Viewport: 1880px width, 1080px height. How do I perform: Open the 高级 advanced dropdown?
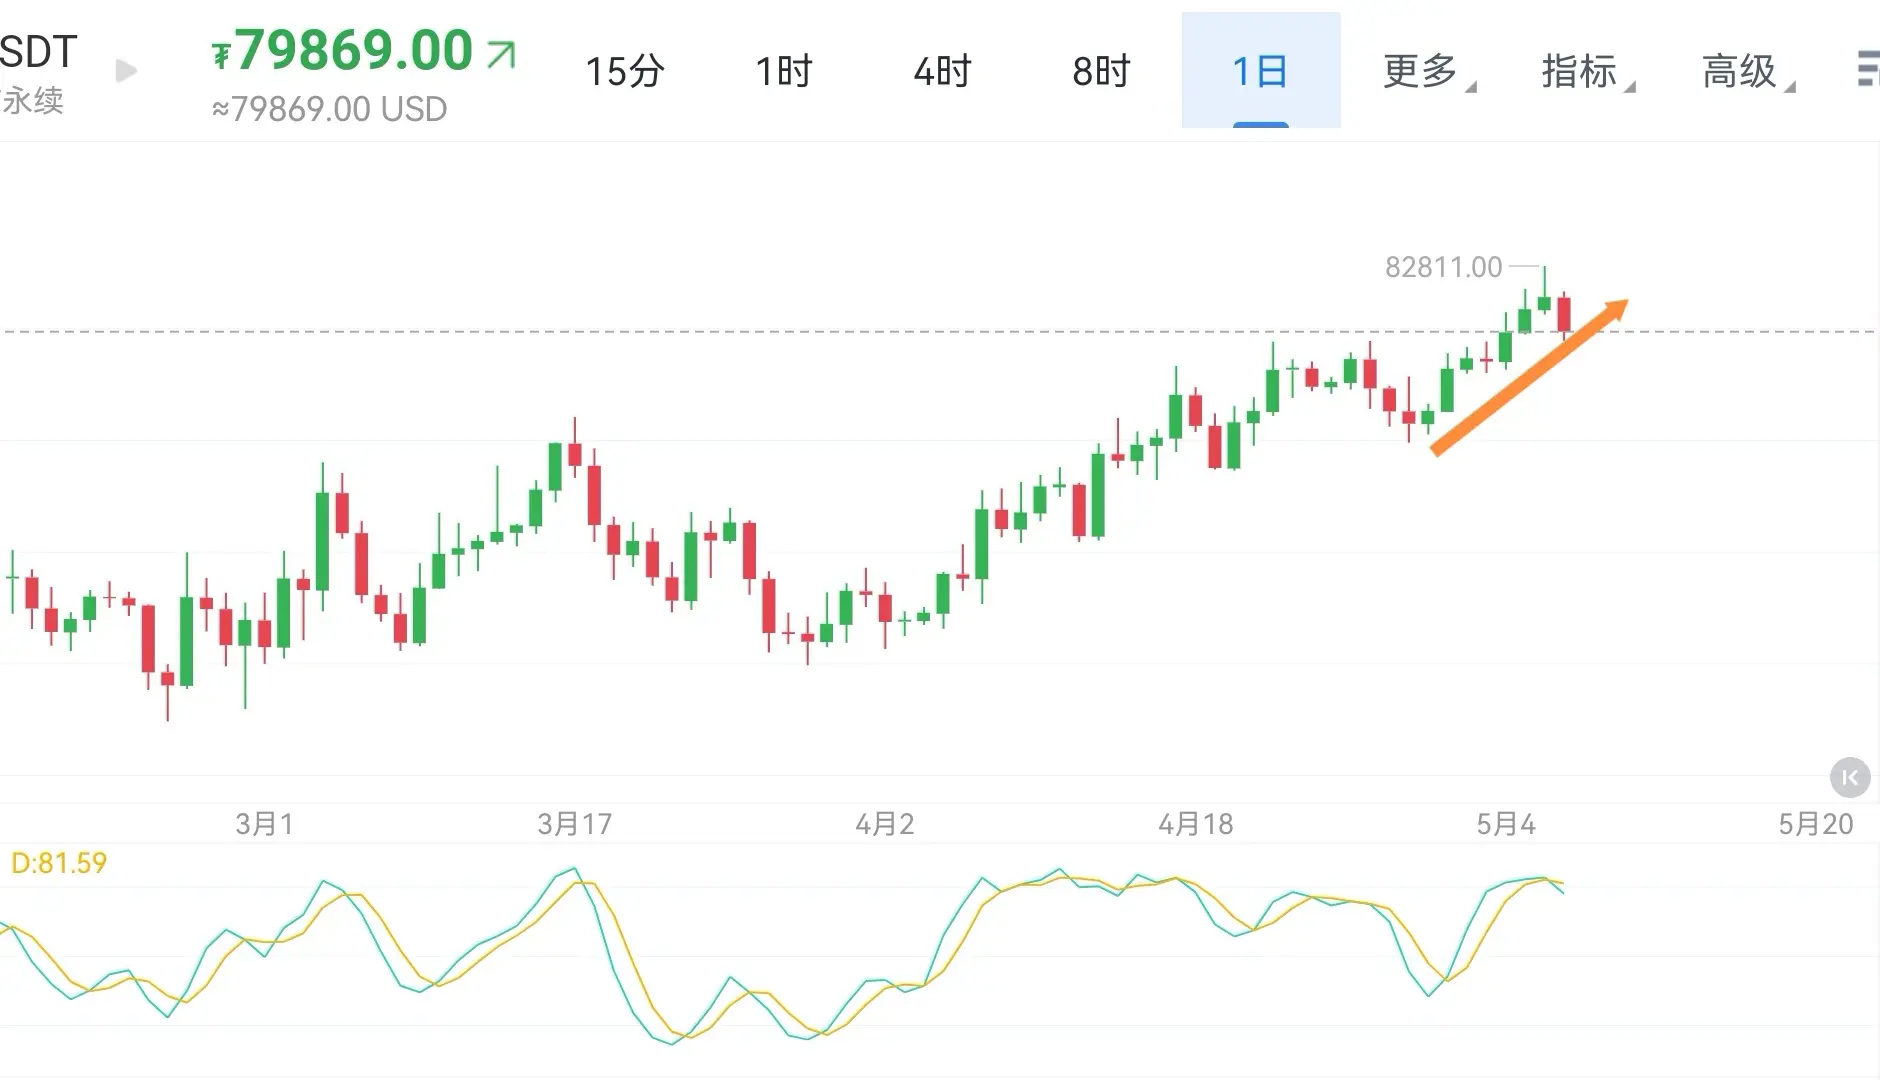click(x=1749, y=71)
